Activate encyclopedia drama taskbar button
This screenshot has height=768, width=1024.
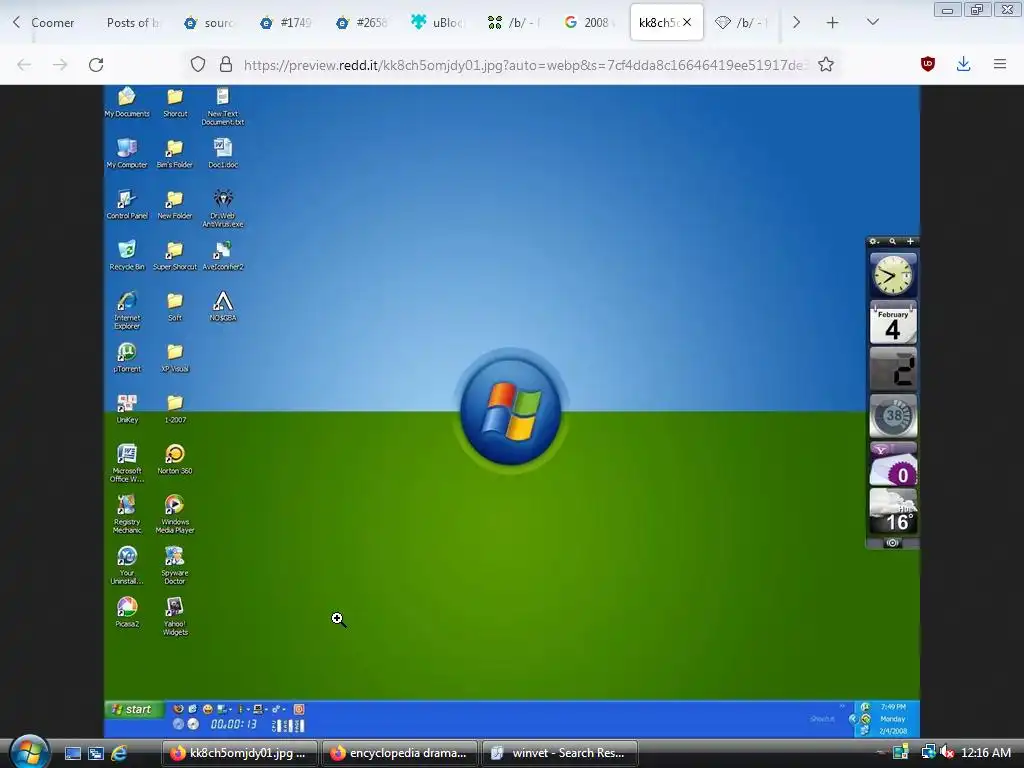(x=399, y=753)
